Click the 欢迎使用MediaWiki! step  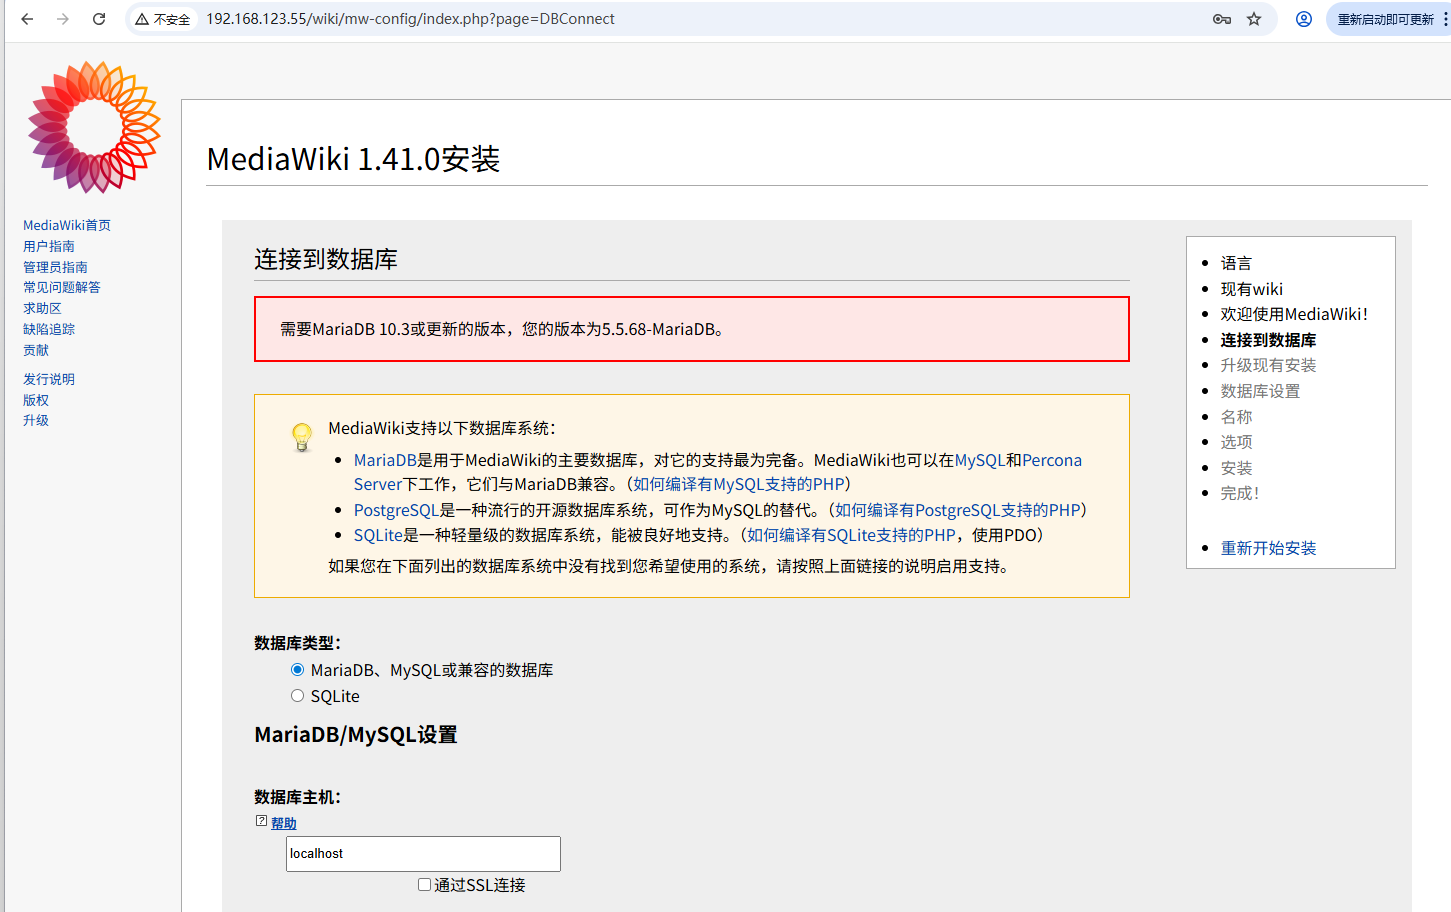[x=1294, y=314]
